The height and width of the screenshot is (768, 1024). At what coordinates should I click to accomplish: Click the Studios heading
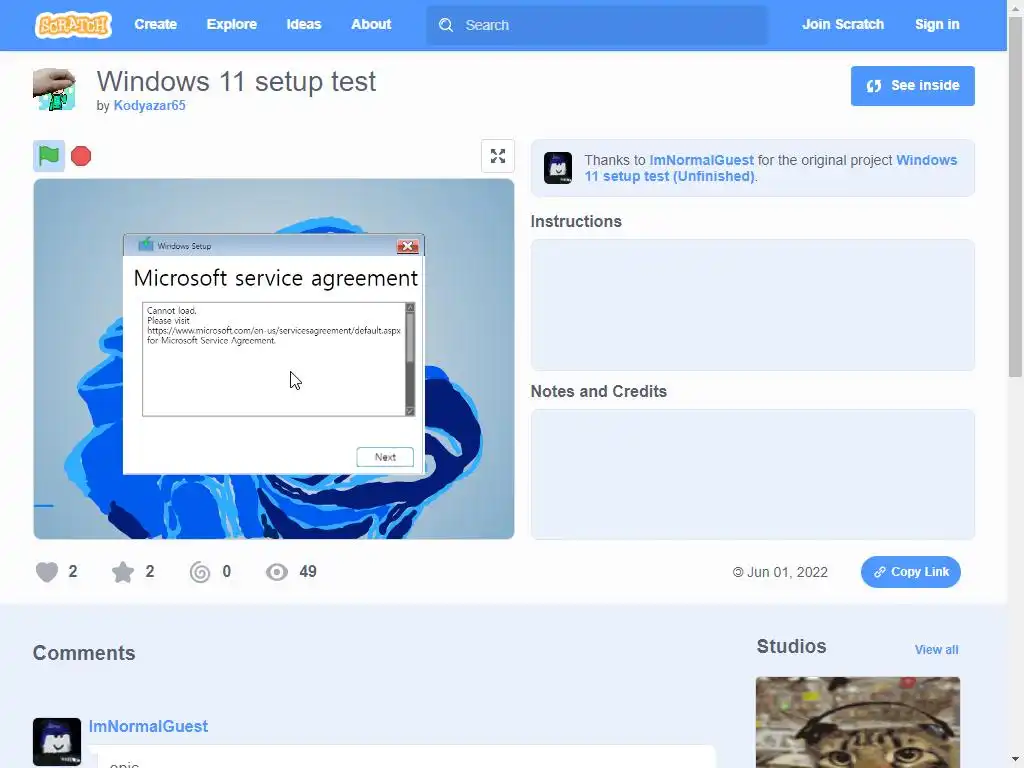[x=791, y=647]
